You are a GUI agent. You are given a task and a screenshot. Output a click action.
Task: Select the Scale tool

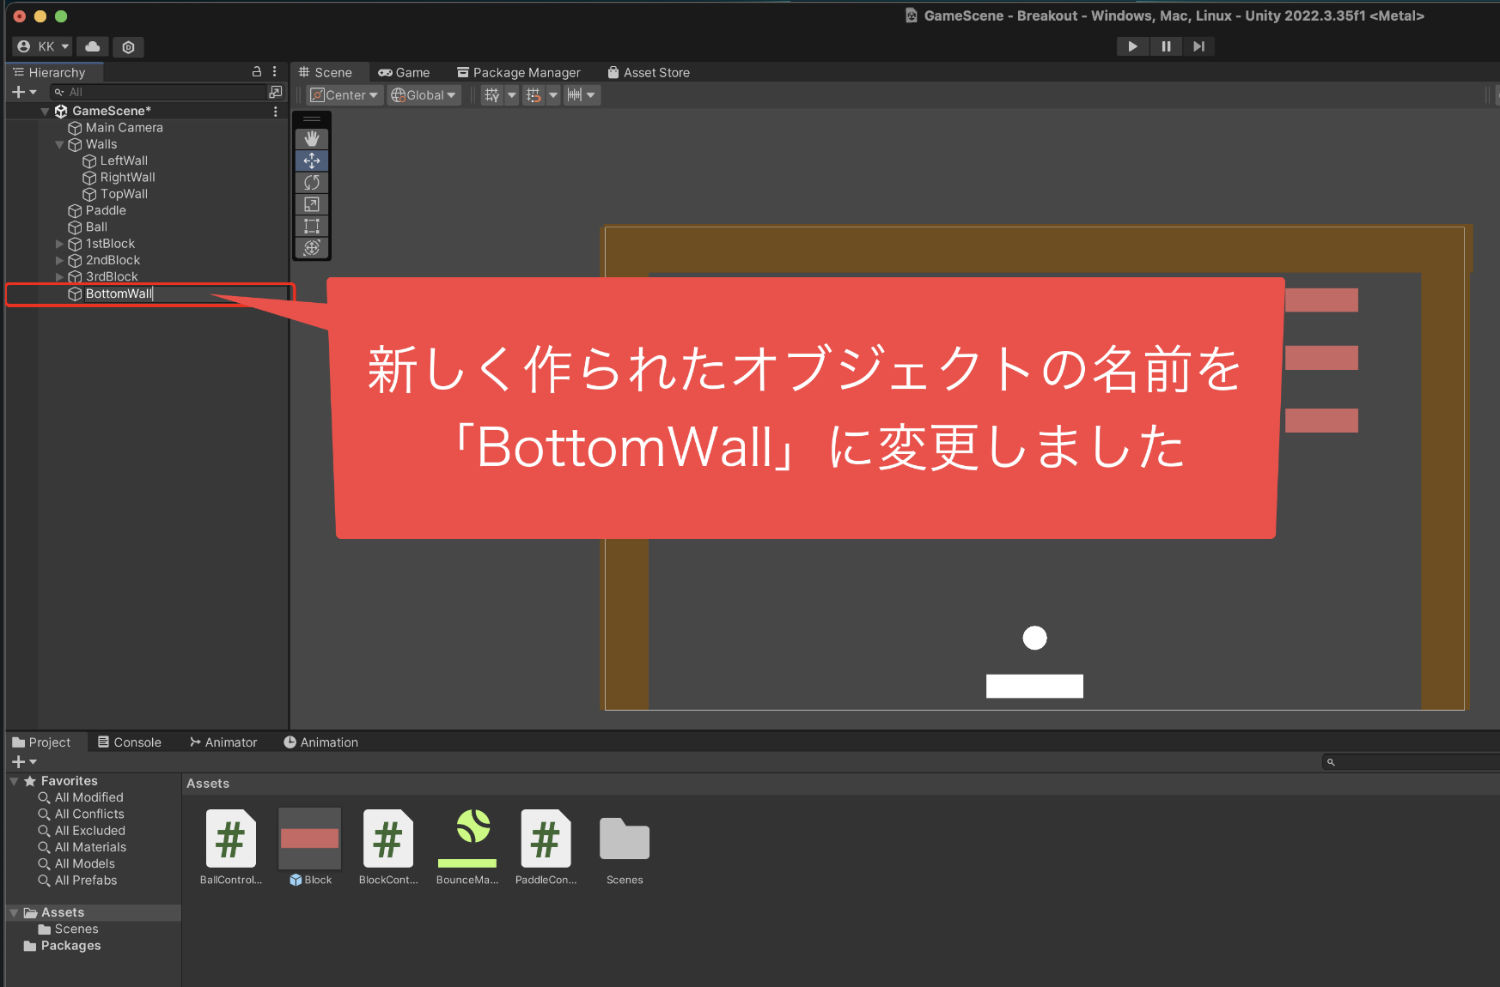(312, 204)
